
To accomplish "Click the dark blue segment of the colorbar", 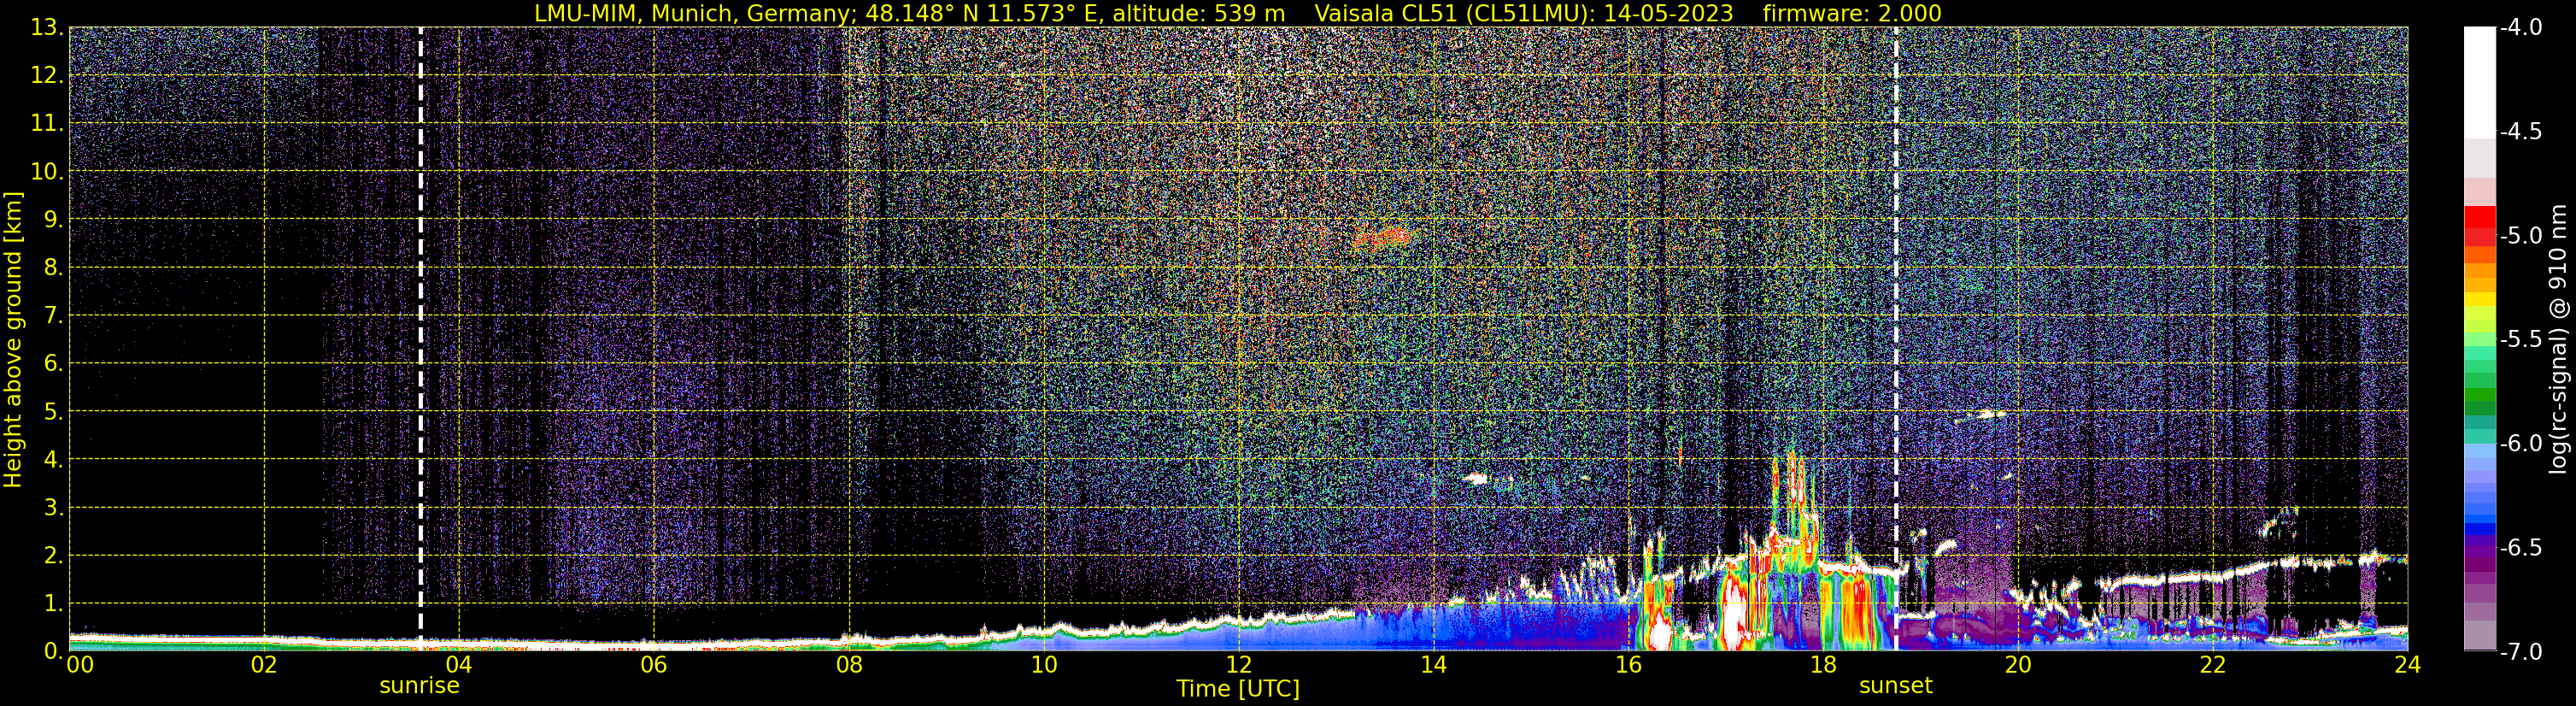I will 2480,530.
